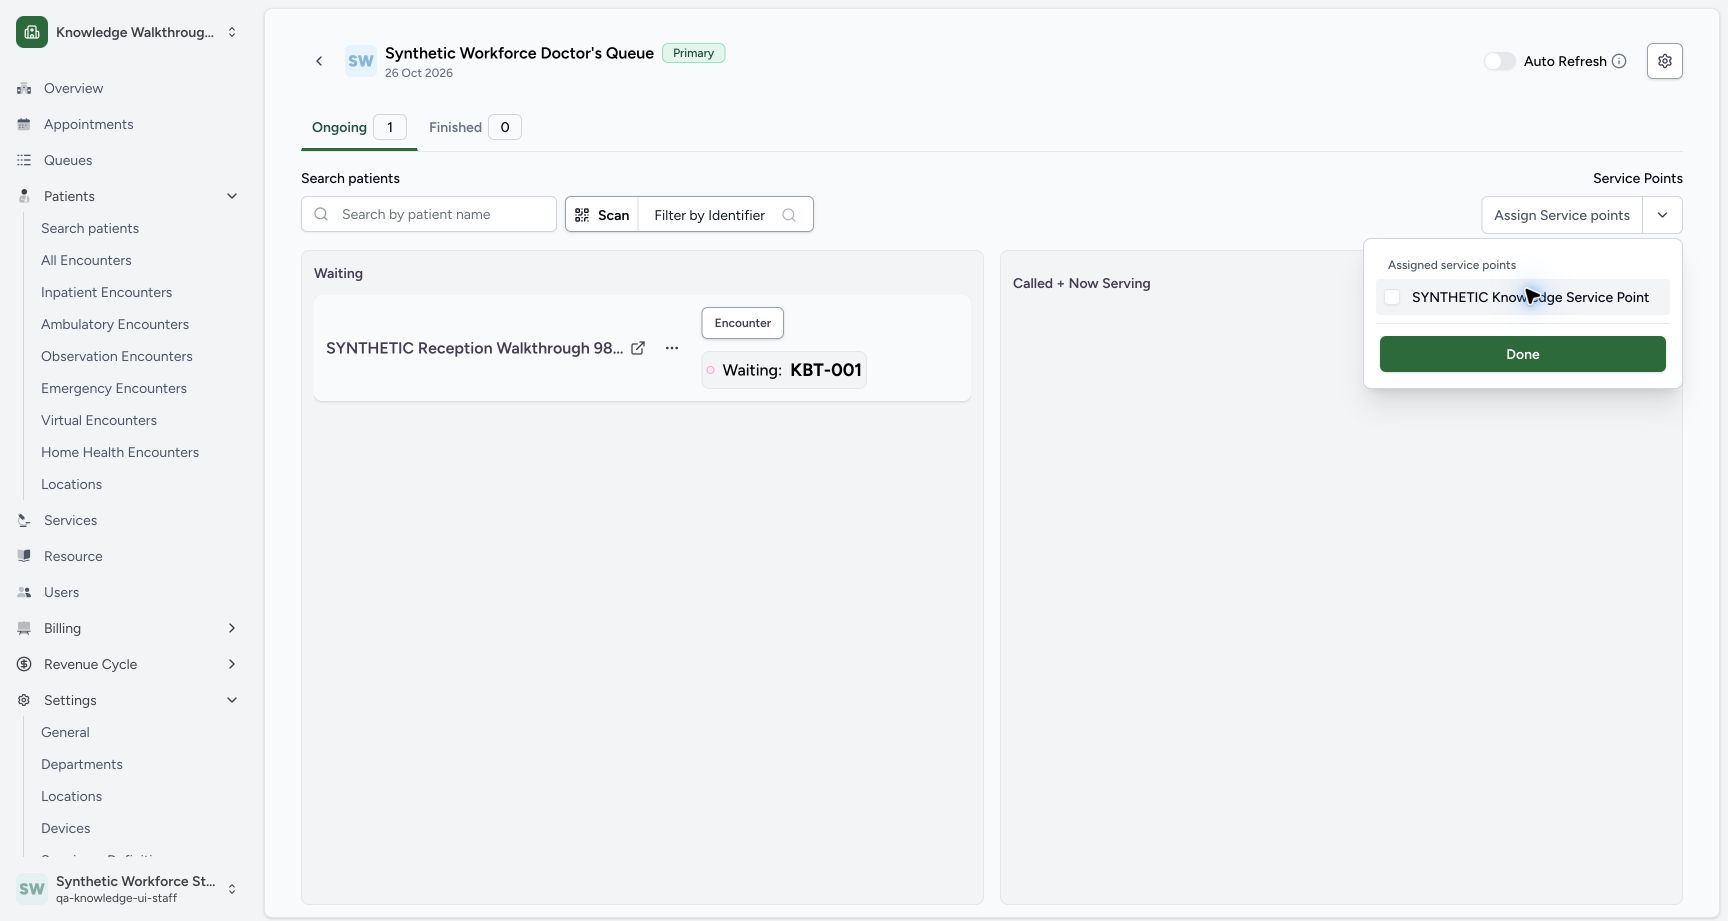This screenshot has height=921, width=1728.
Task: Select the Ongoing tab
Action: 359,127
